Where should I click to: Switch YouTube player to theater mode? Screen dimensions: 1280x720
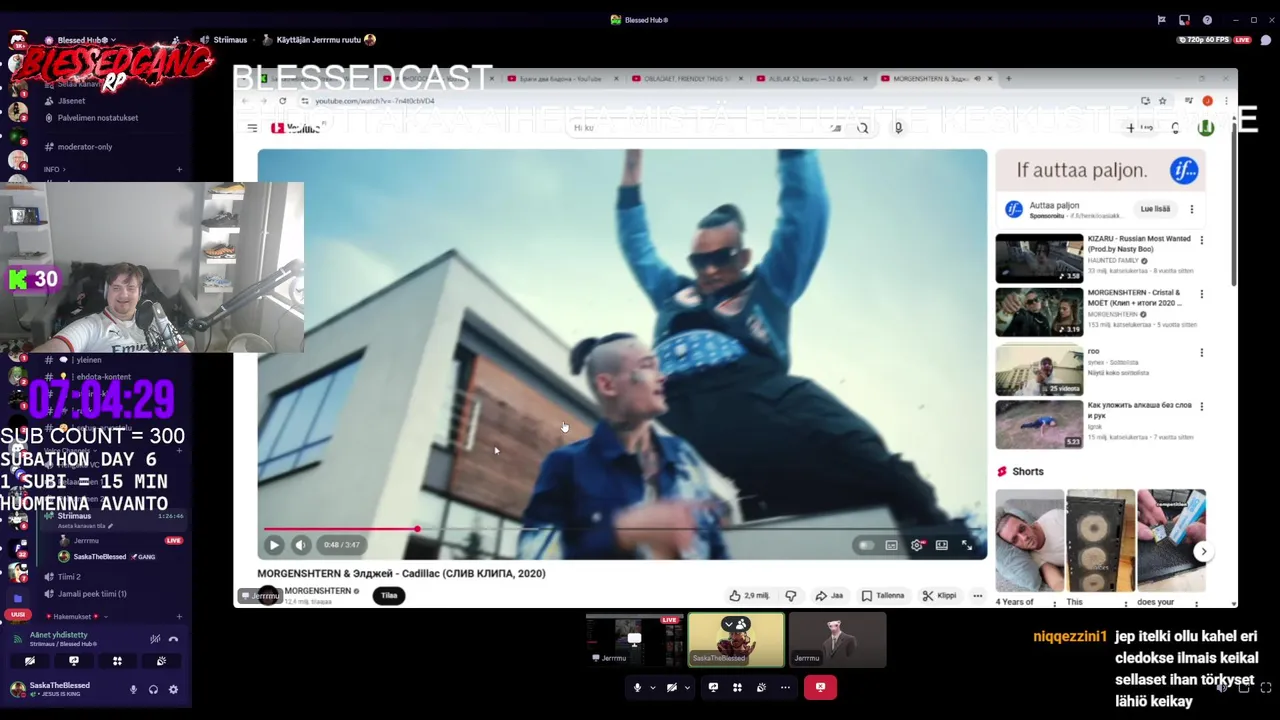[x=942, y=545]
